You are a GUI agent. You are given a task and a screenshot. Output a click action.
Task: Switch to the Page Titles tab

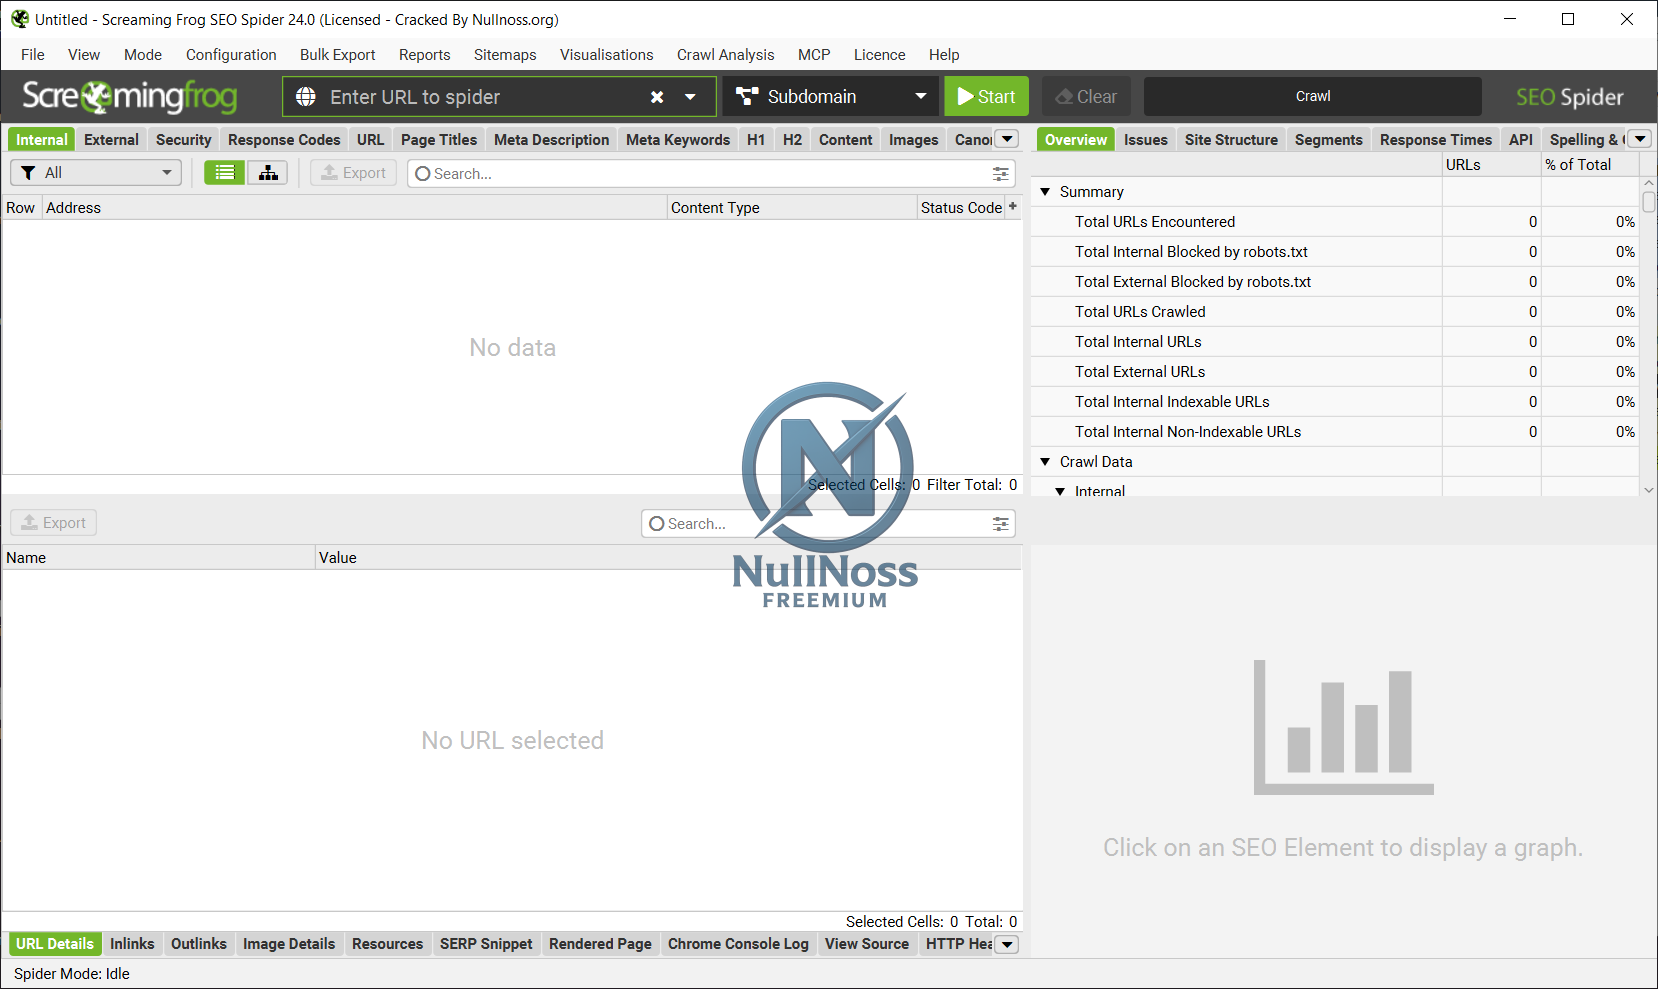439,140
